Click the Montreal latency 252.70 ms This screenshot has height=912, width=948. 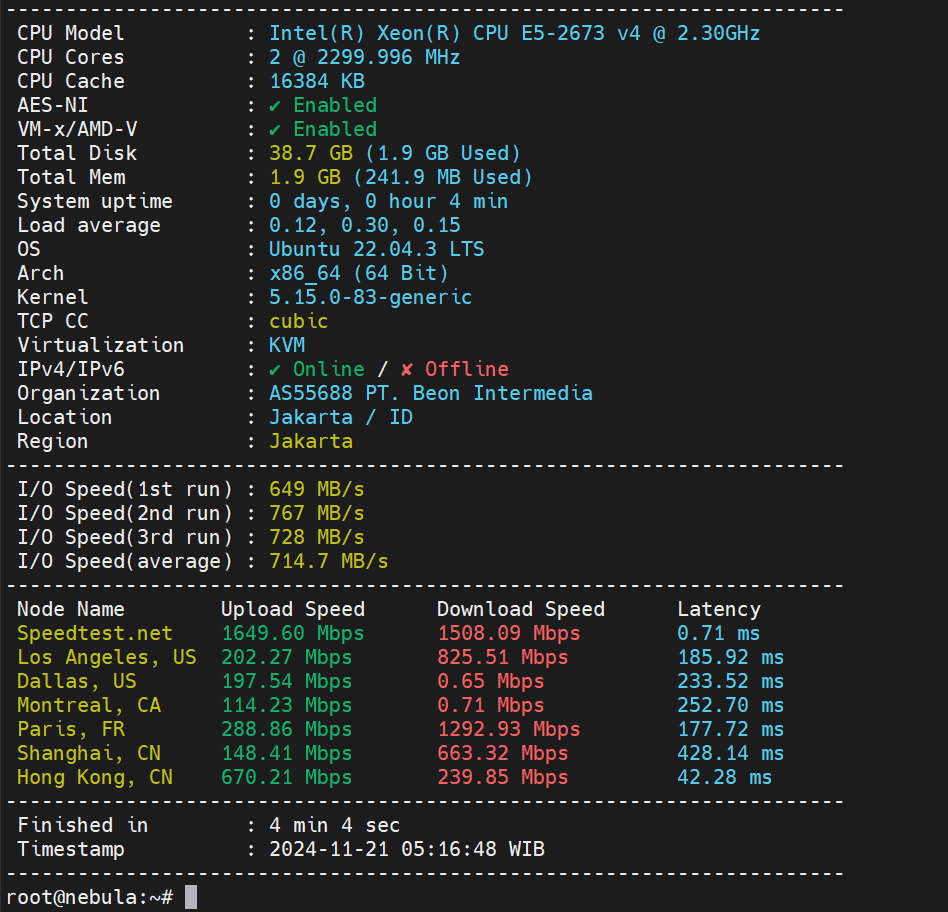click(x=731, y=705)
